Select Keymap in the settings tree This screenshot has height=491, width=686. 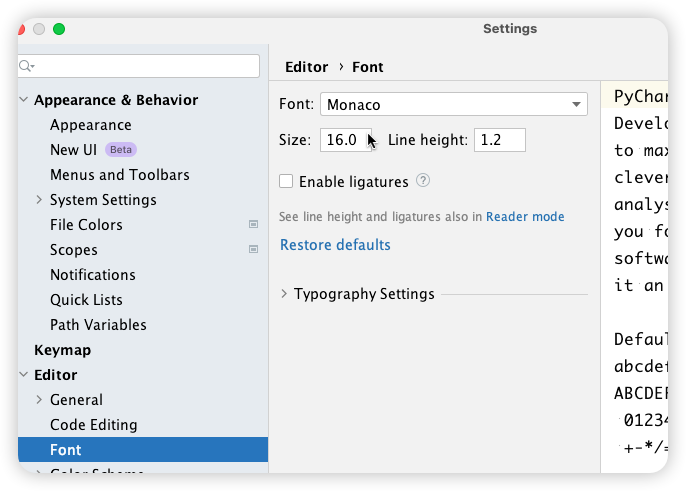63,350
